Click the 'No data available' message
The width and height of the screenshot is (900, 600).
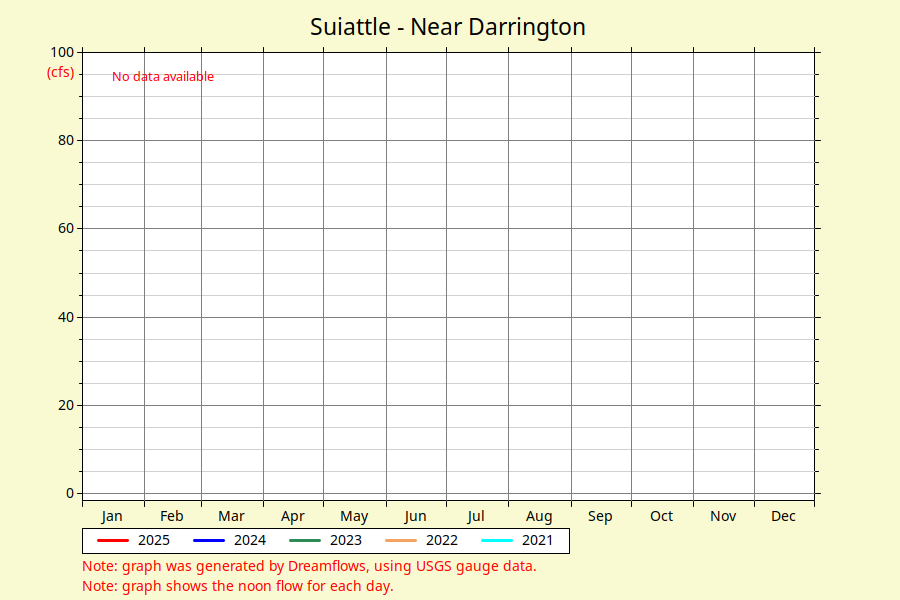(162, 76)
